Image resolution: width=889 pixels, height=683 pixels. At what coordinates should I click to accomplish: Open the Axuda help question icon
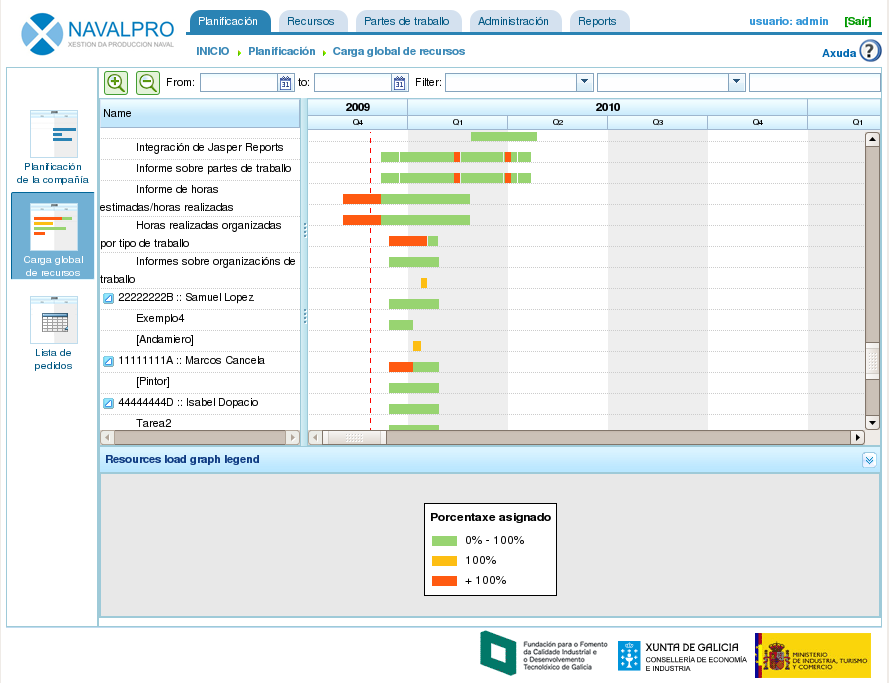tap(870, 51)
